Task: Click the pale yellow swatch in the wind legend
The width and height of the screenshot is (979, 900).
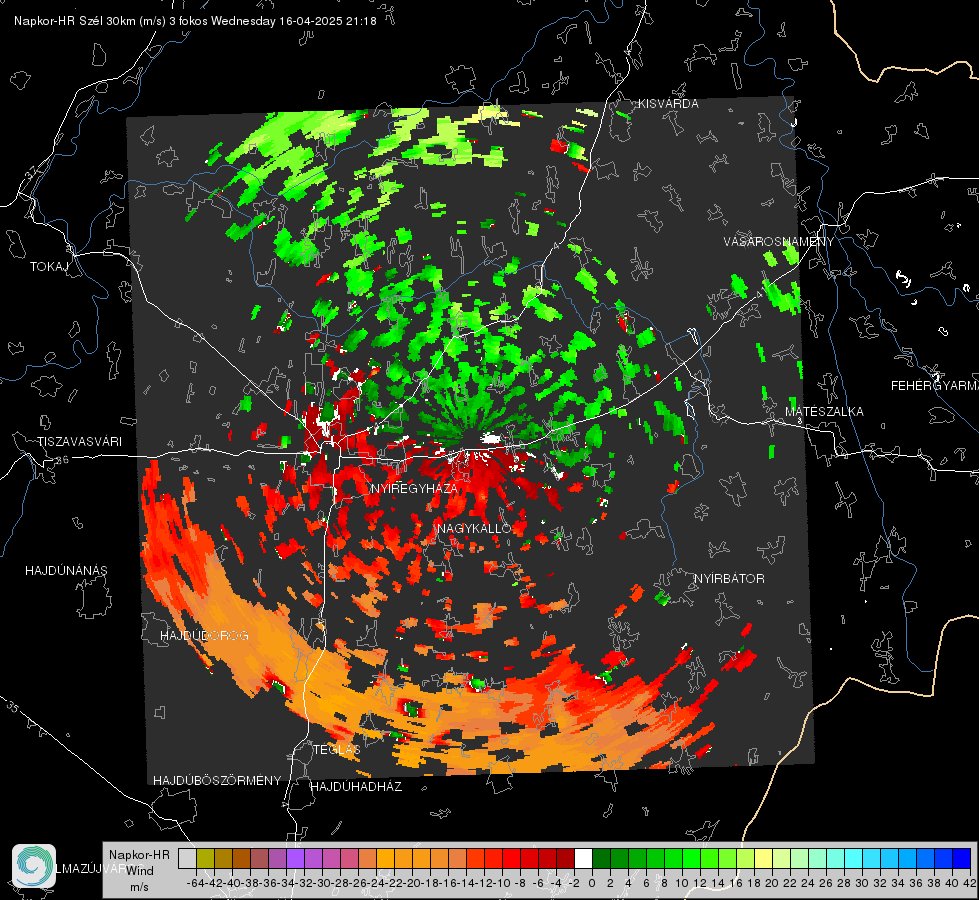Action: 764,859
